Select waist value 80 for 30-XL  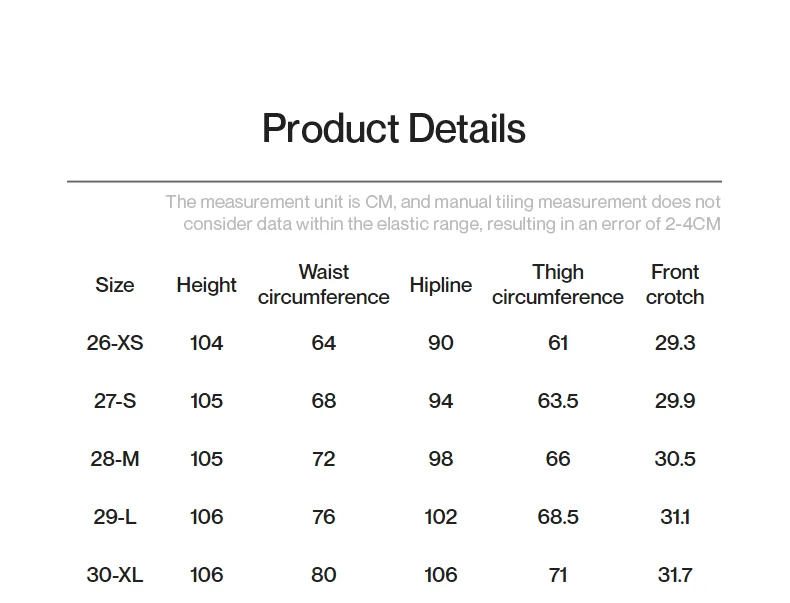[x=323, y=575]
